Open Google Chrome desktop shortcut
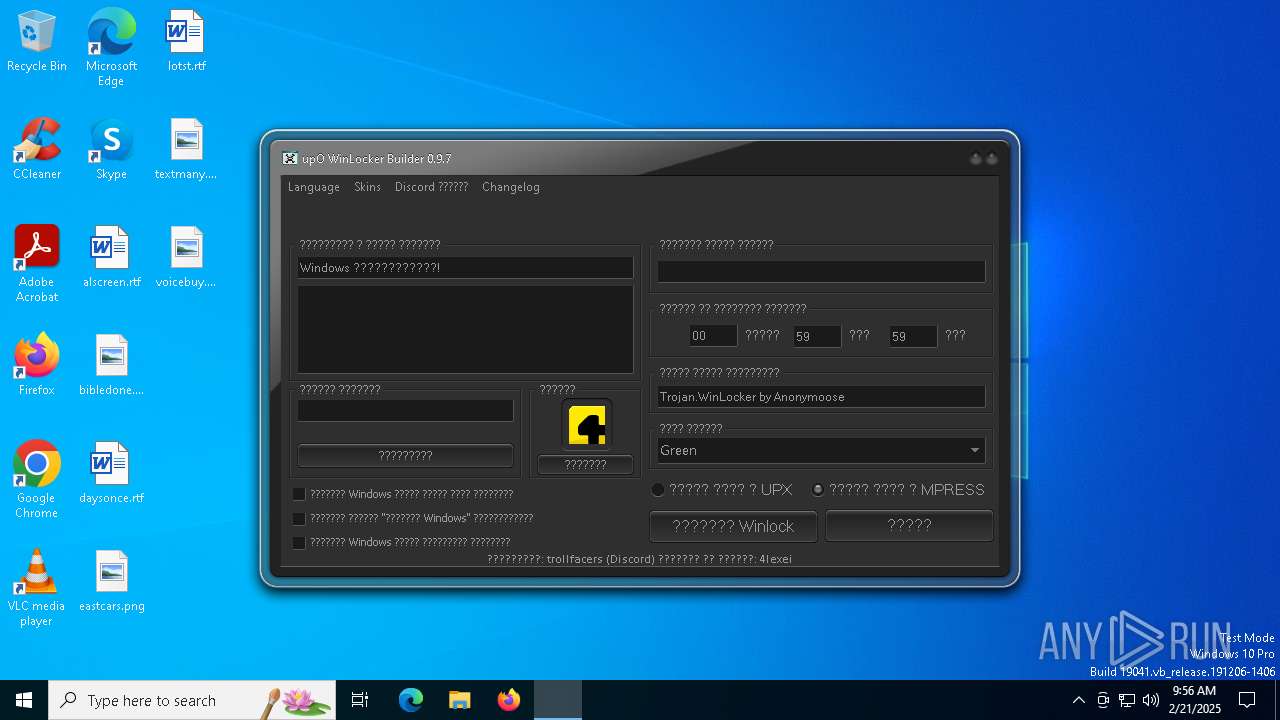 37,479
